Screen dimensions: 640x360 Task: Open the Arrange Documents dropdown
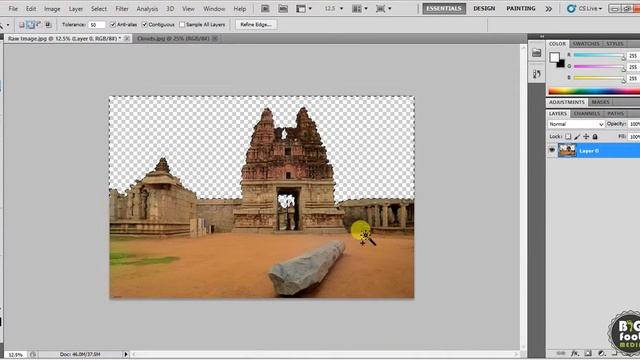tap(360, 9)
